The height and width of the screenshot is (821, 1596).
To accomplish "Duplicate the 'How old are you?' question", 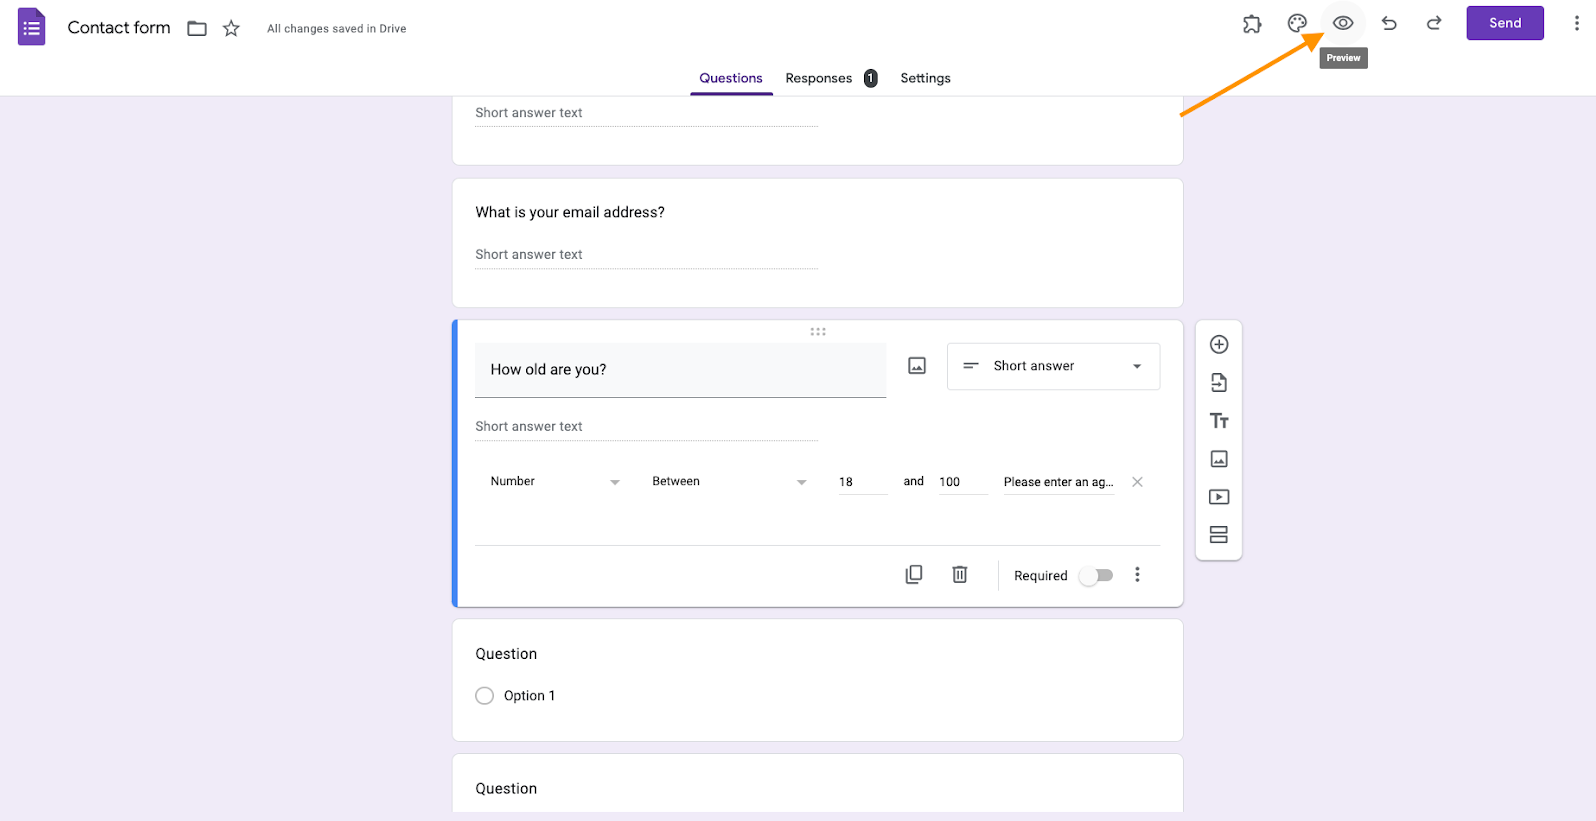I will tap(914, 575).
